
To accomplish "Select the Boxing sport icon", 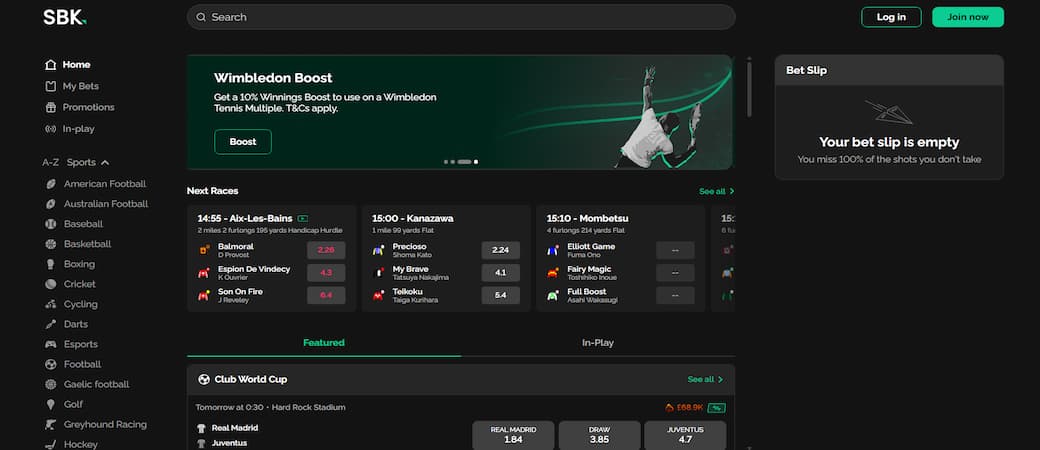I will coord(51,264).
